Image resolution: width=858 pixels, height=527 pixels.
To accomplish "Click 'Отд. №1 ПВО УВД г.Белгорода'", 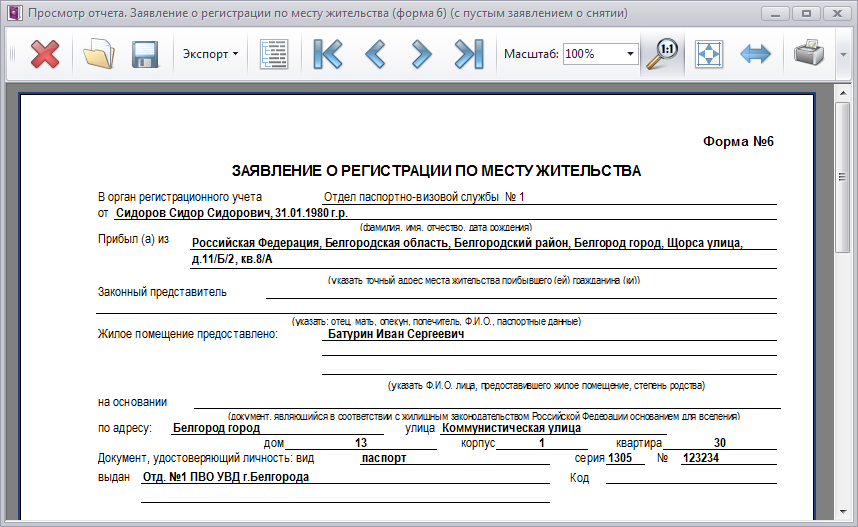I will tap(226, 477).
